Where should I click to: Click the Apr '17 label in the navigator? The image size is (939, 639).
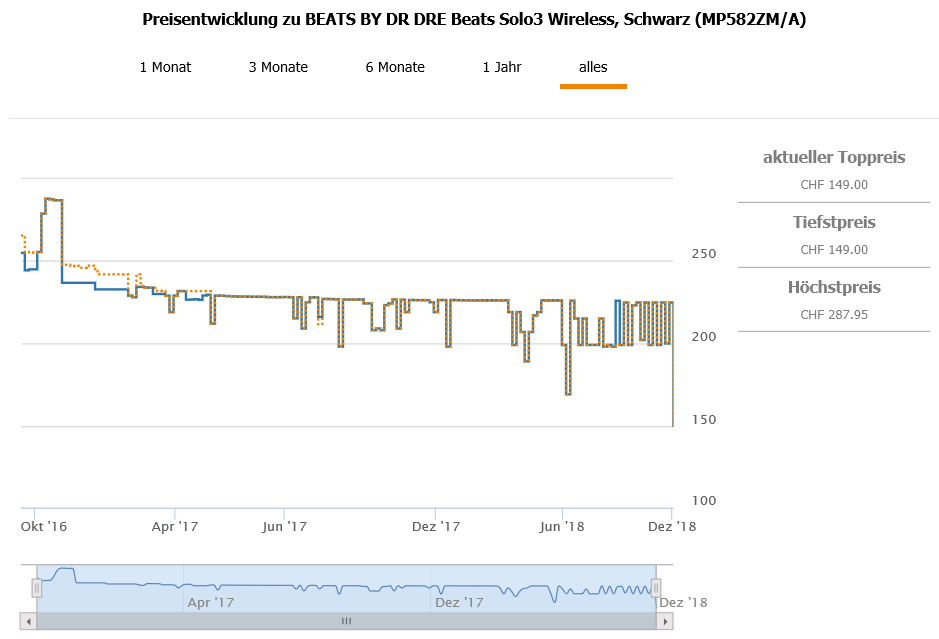point(210,602)
